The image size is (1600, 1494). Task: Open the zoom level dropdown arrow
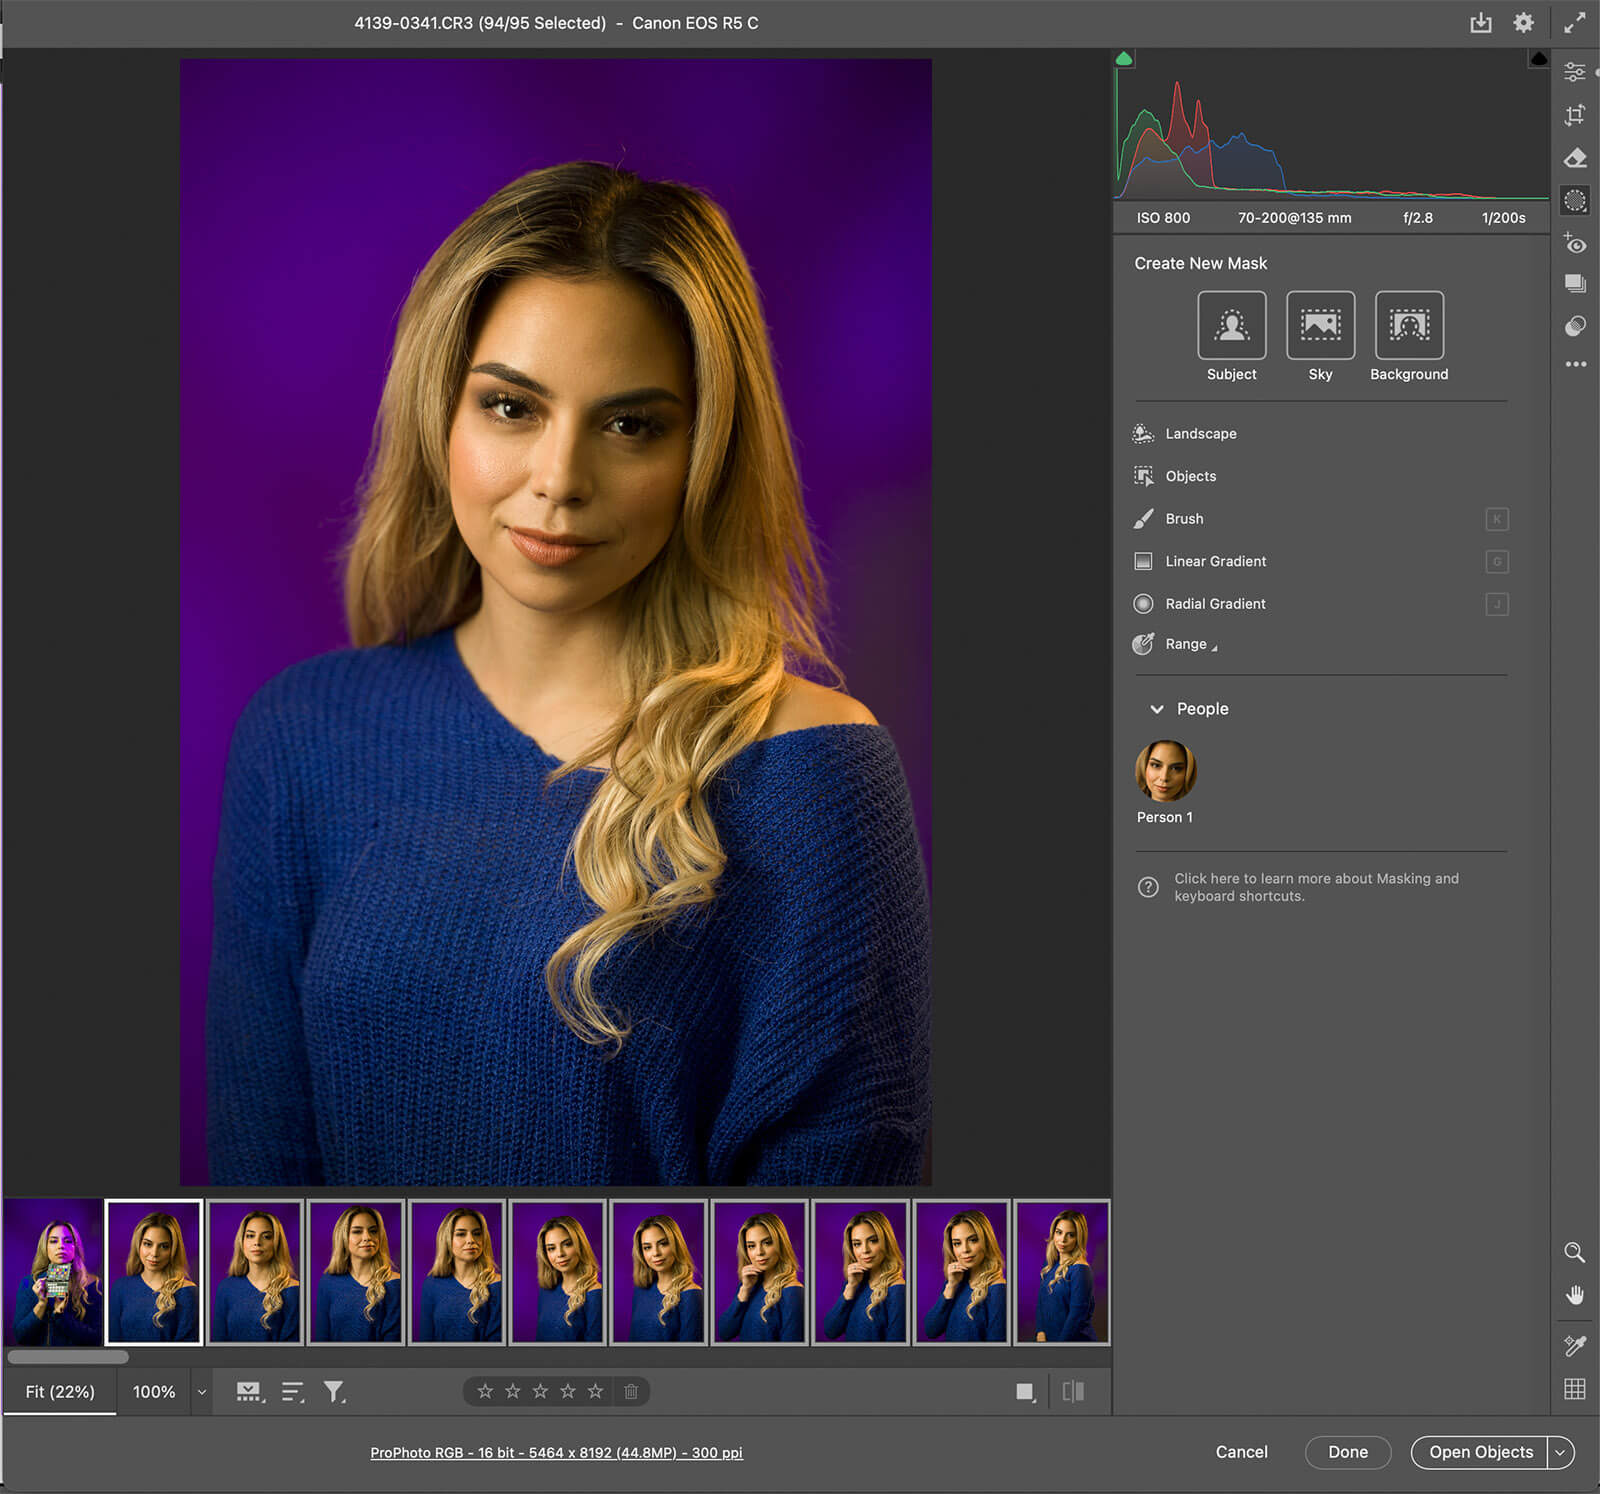(202, 1392)
